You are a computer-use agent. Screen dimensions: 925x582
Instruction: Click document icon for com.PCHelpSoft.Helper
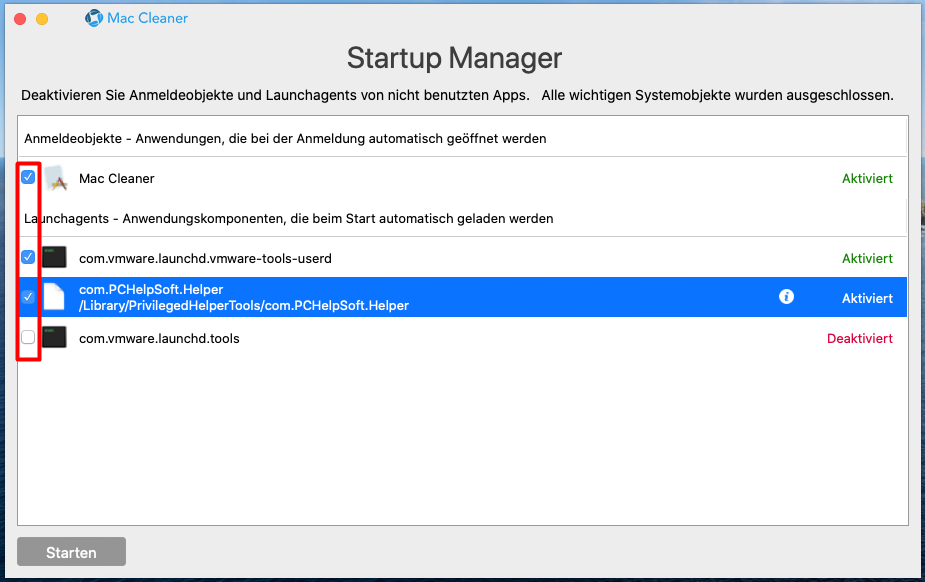(54, 297)
